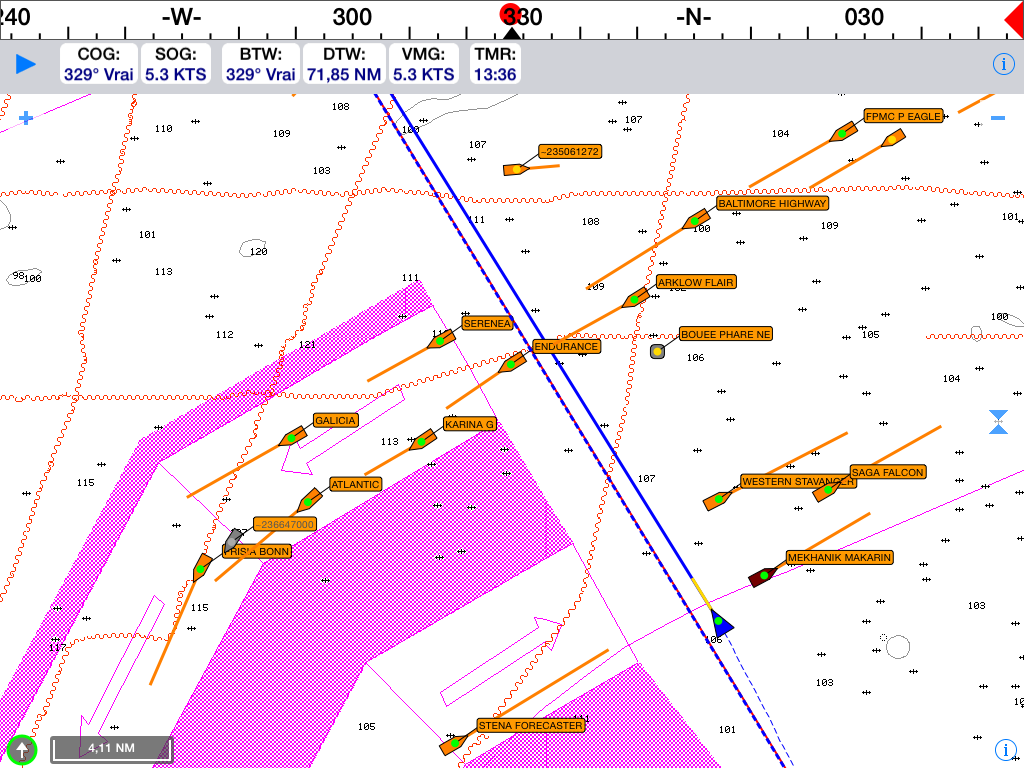Tap the blue play arrow button
Image resolution: width=1024 pixels, height=768 pixels.
tap(25, 64)
